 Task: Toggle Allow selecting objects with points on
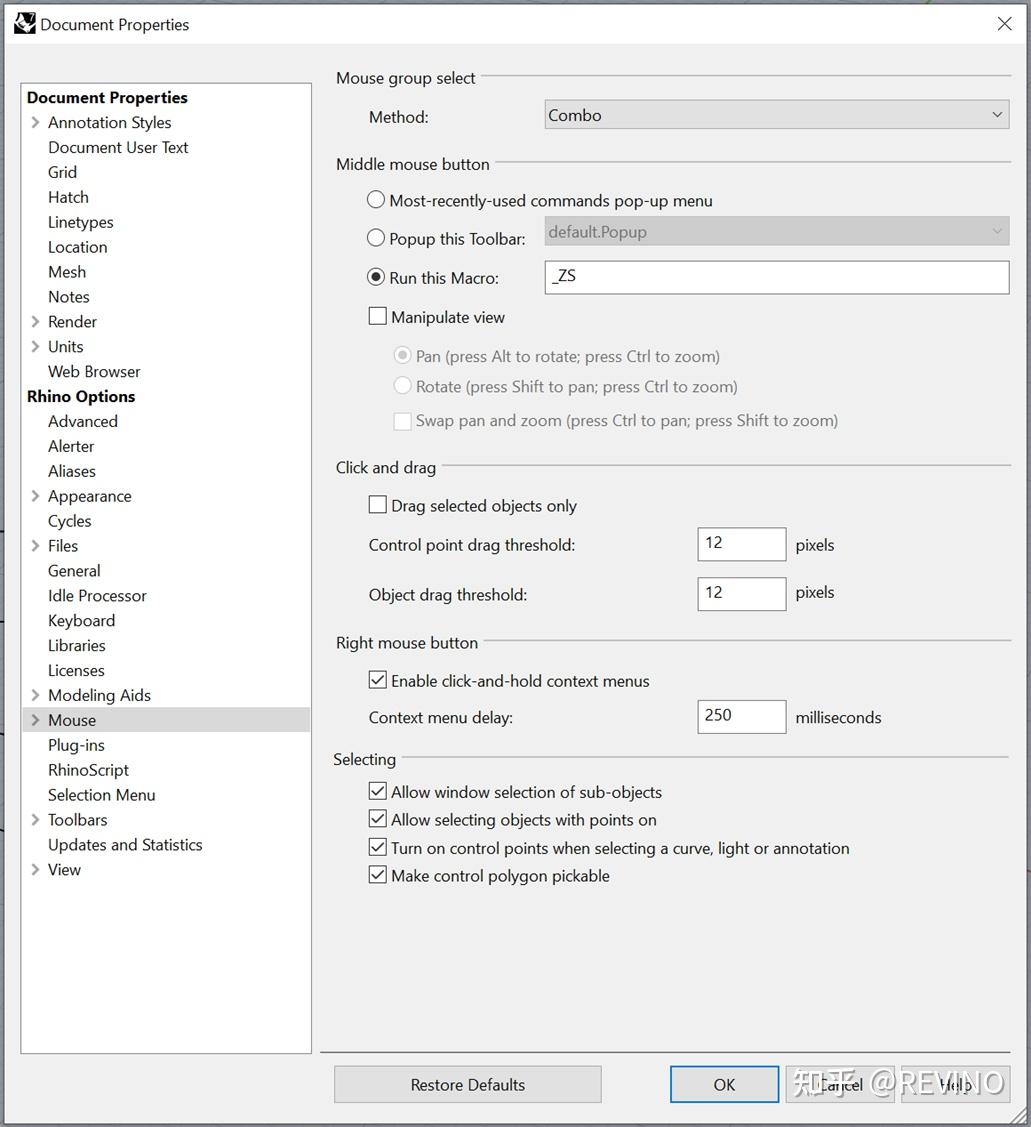[x=377, y=819]
